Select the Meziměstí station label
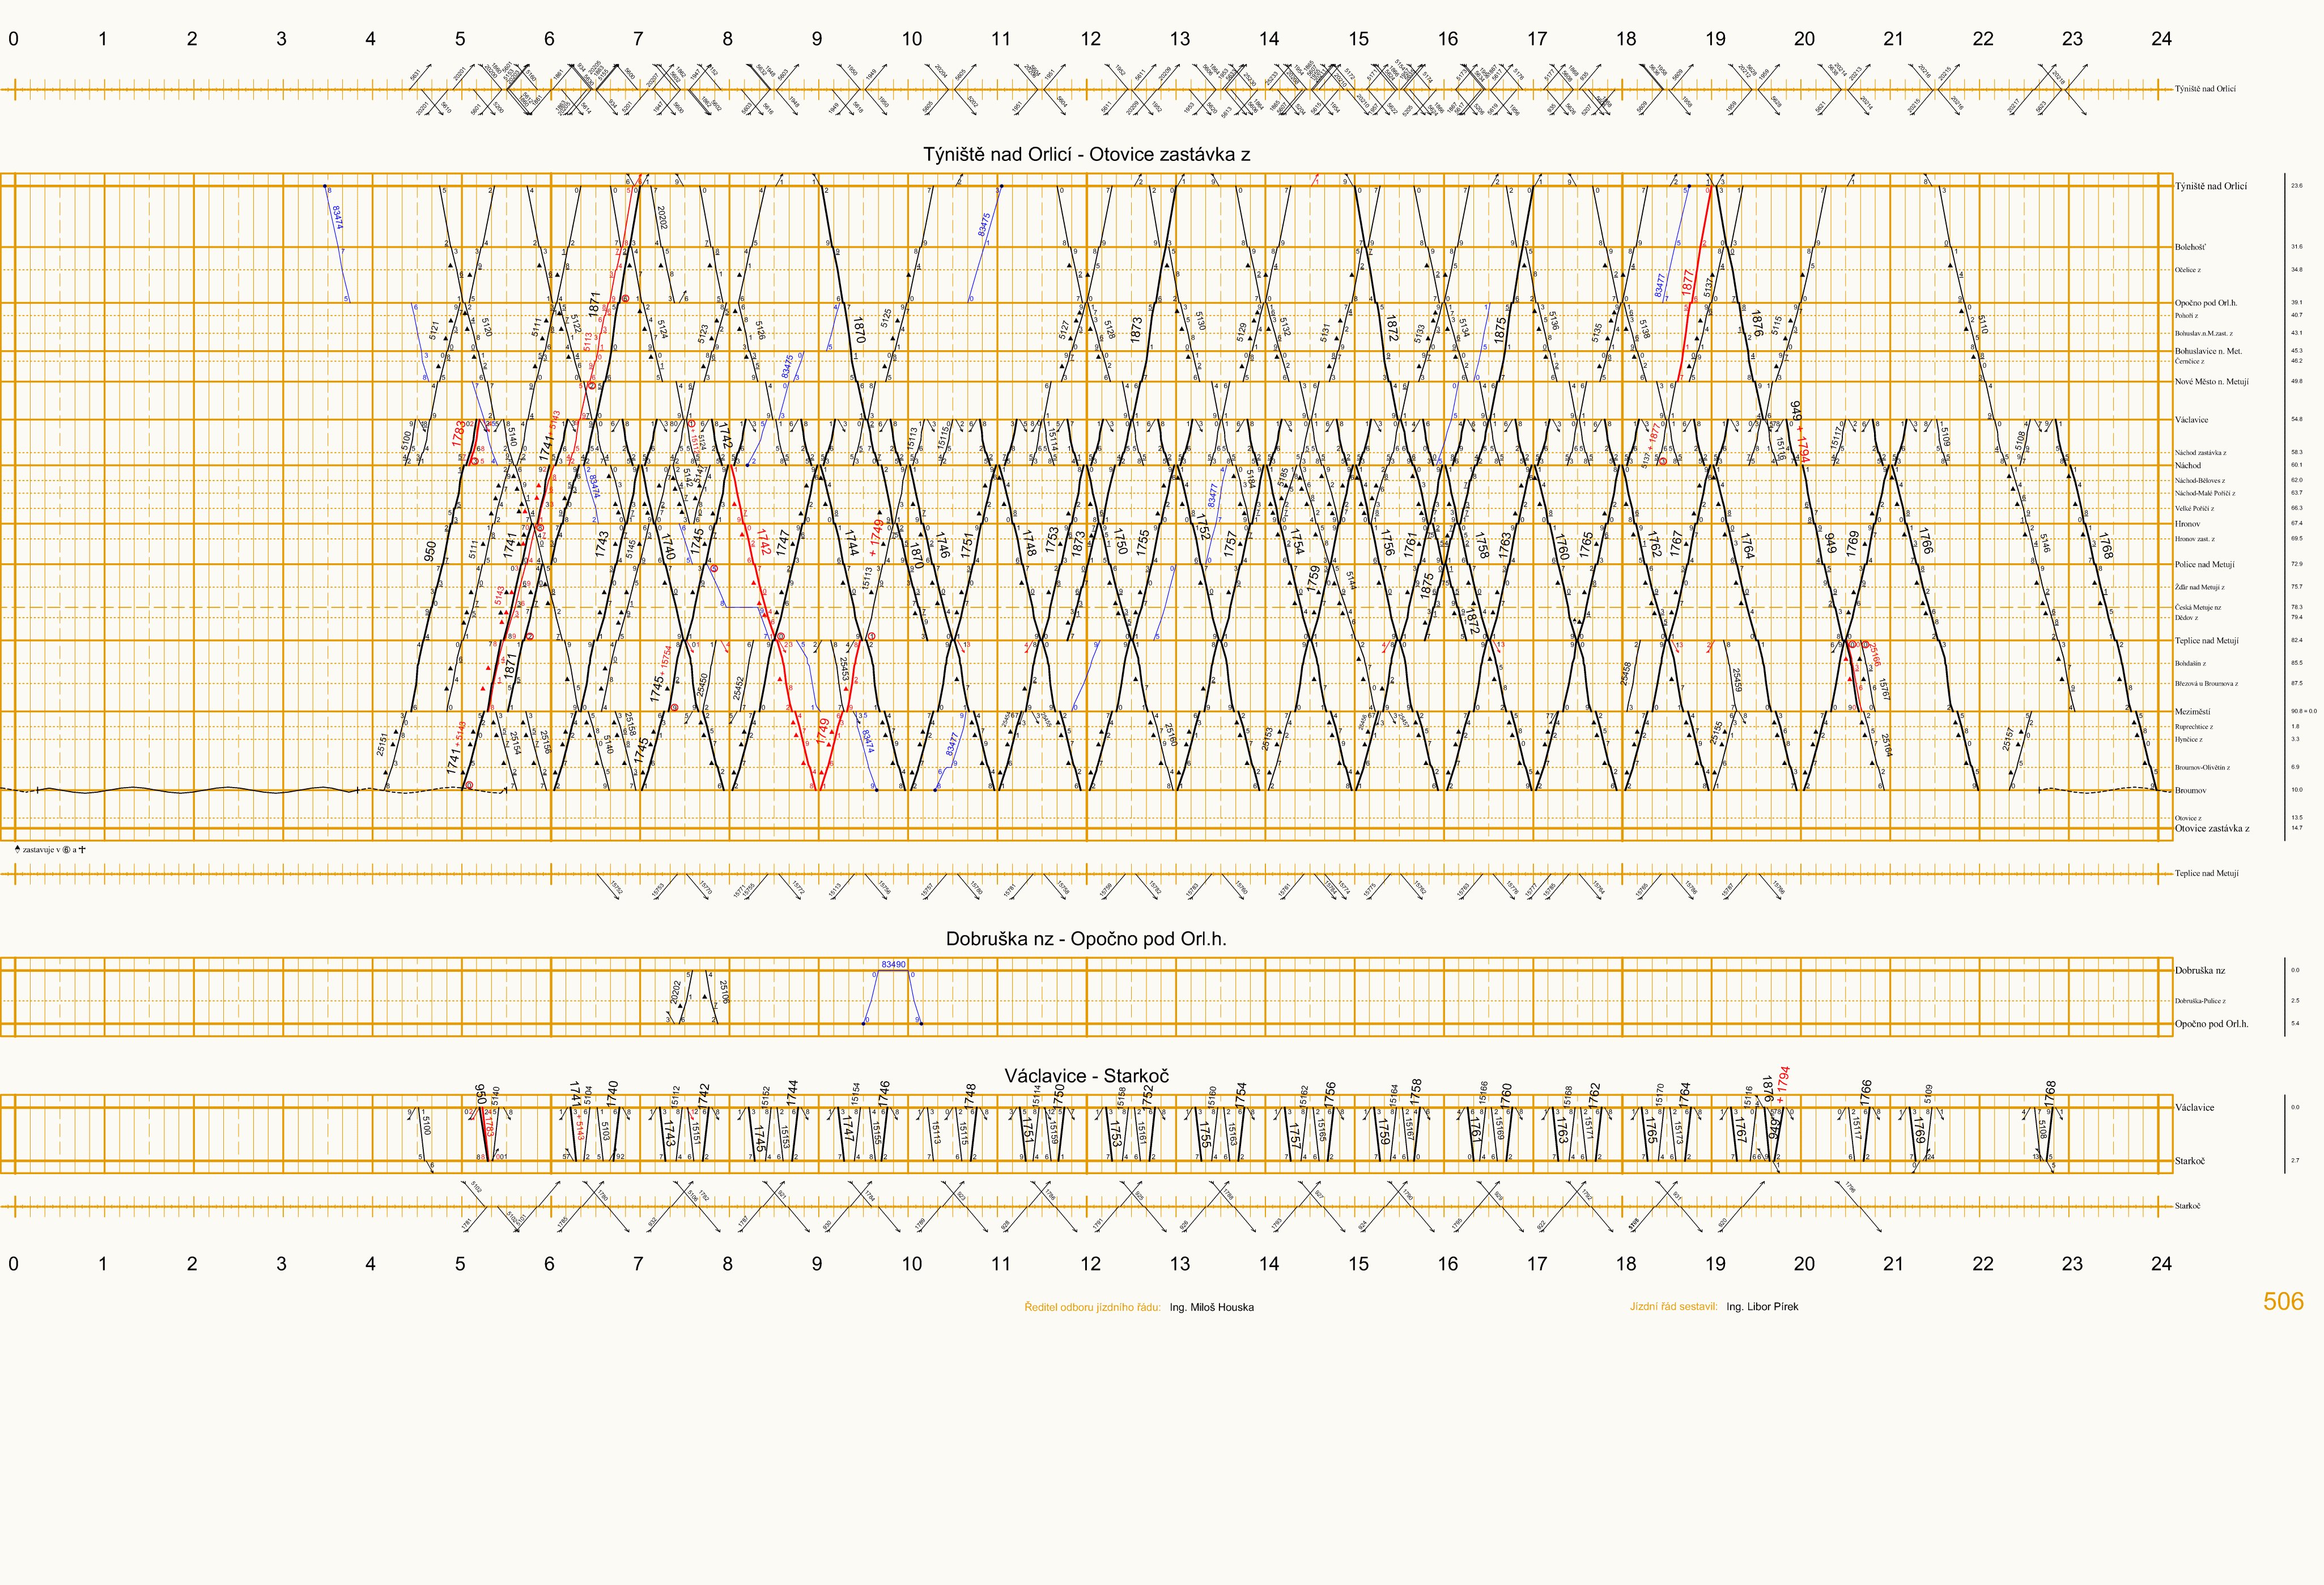Screen dimensions: 2324x1585 tap(2192, 711)
